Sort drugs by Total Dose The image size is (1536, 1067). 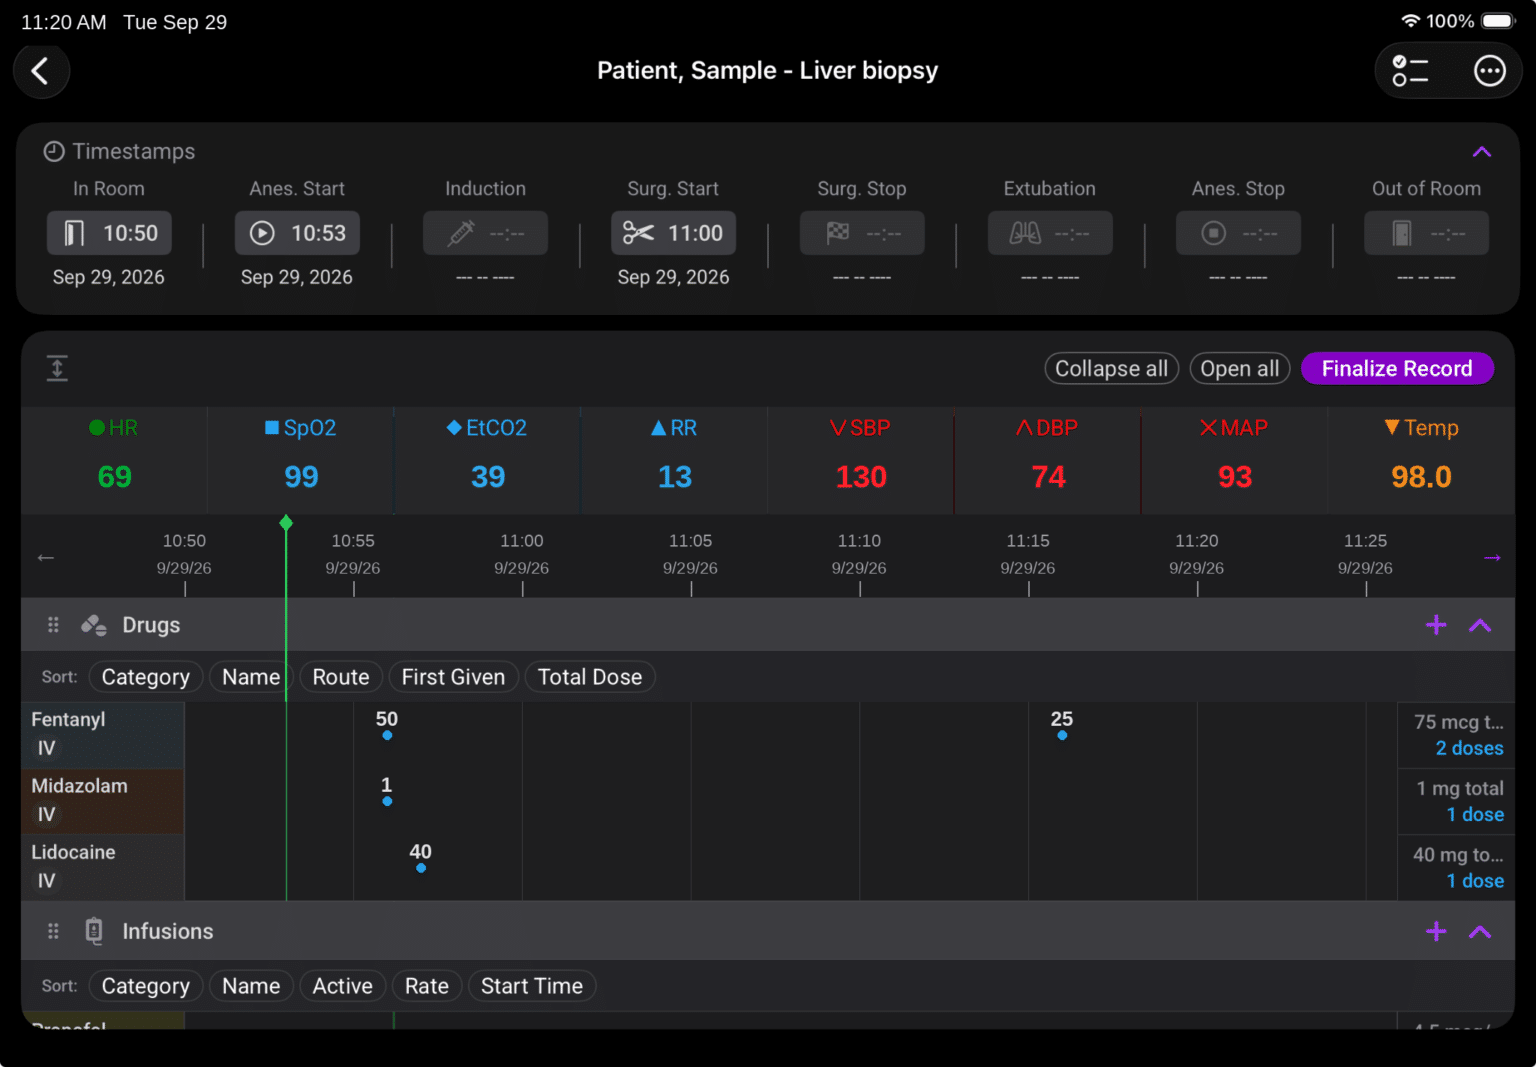point(590,677)
